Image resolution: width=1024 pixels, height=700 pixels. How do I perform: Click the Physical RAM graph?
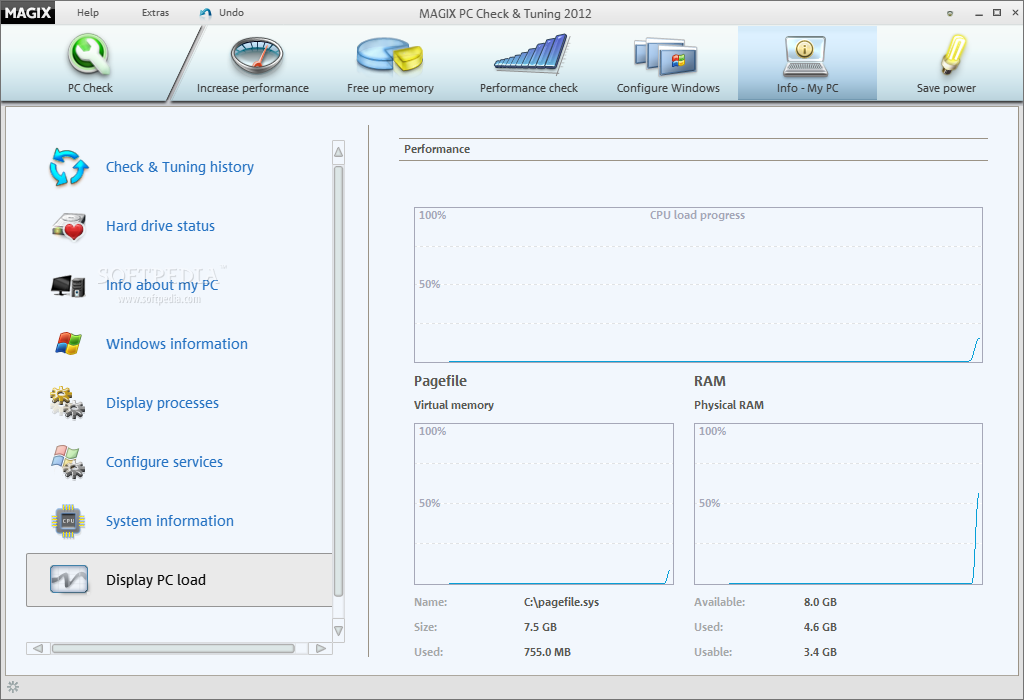tap(838, 504)
